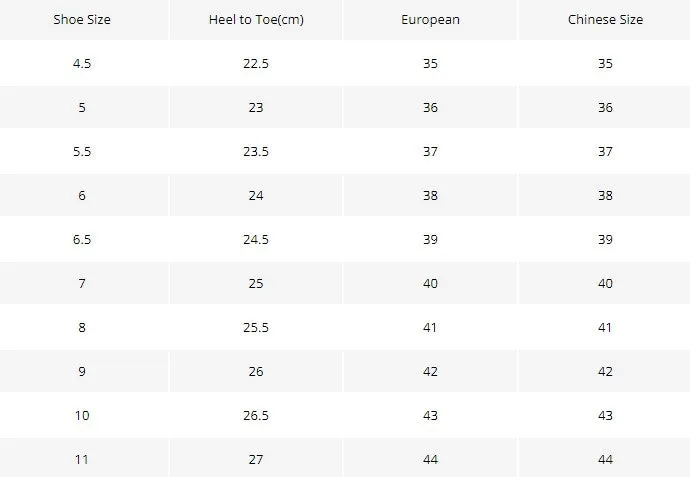Click shoe size 5.5 cell
The height and width of the screenshot is (477, 690).
82,151
